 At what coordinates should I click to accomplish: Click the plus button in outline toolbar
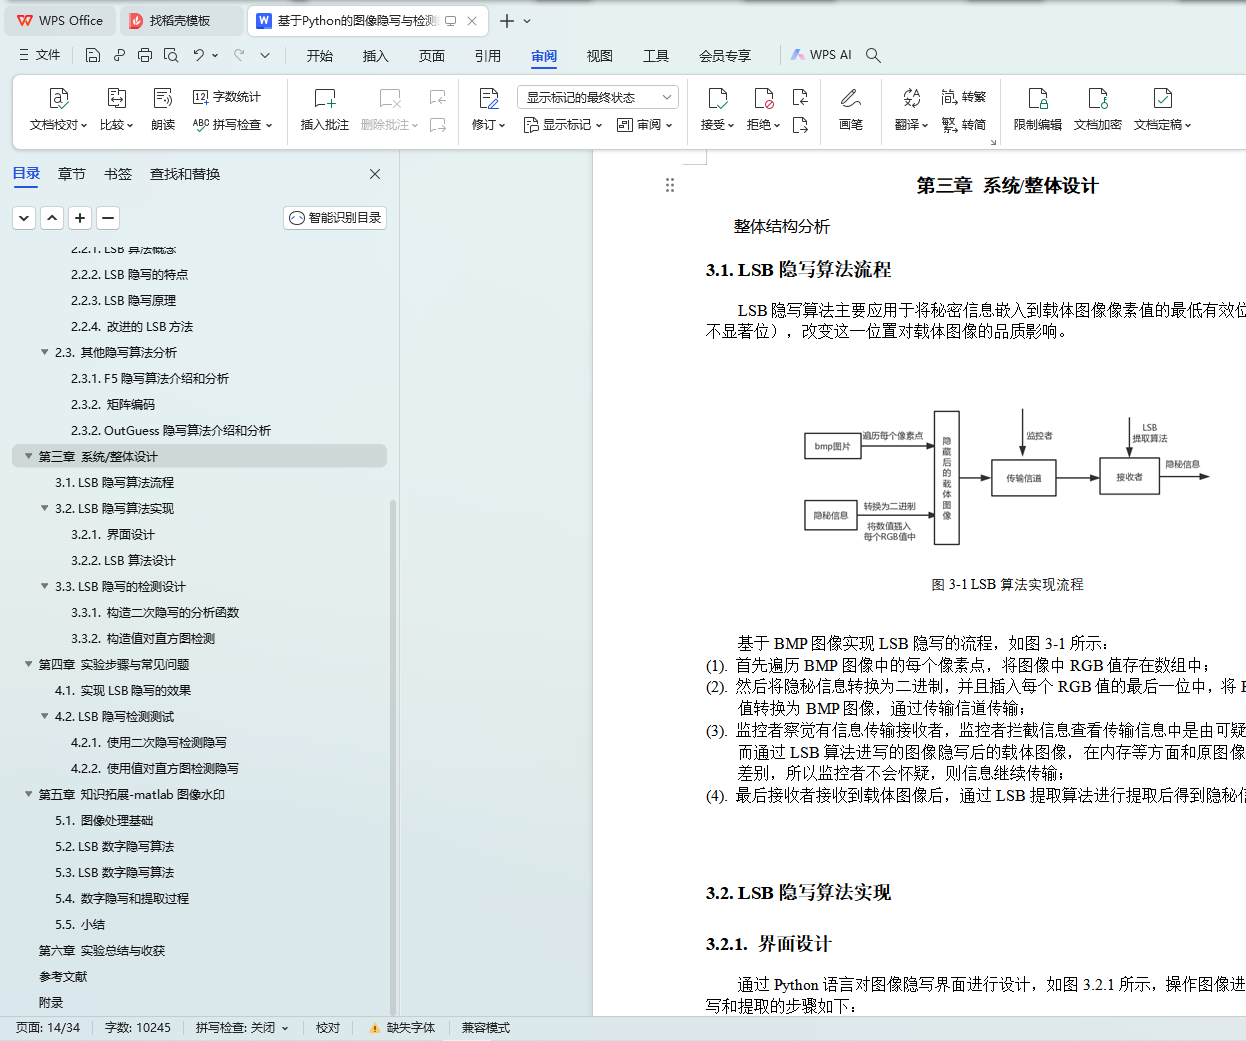point(81,218)
